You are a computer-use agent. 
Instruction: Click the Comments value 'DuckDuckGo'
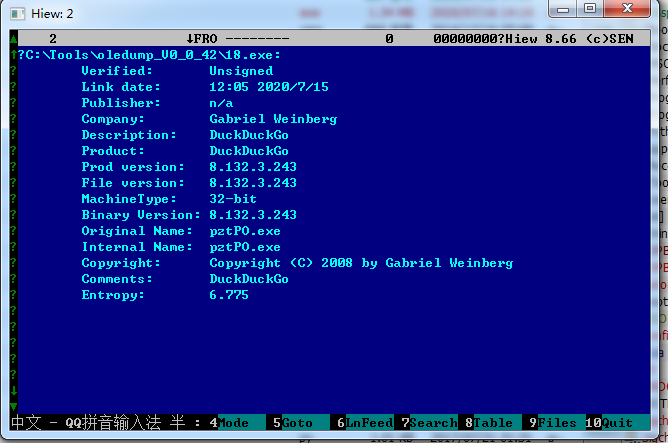[249, 279]
